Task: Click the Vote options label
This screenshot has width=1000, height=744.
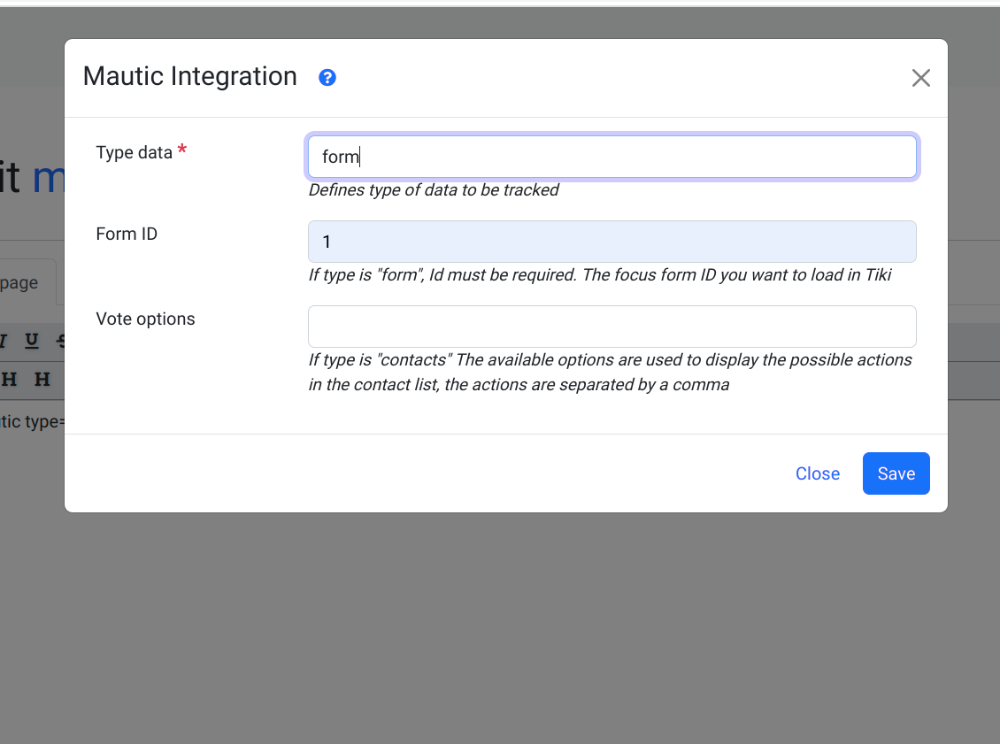Action: tap(145, 319)
